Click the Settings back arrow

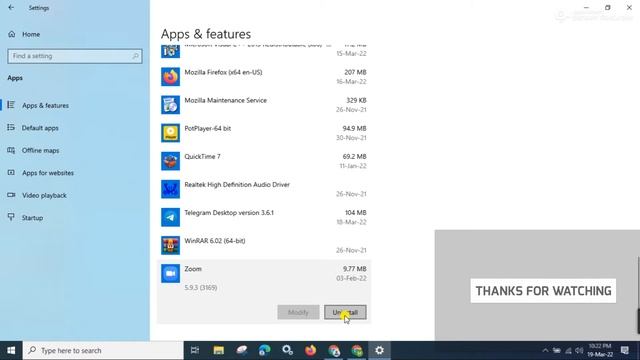(11, 7)
